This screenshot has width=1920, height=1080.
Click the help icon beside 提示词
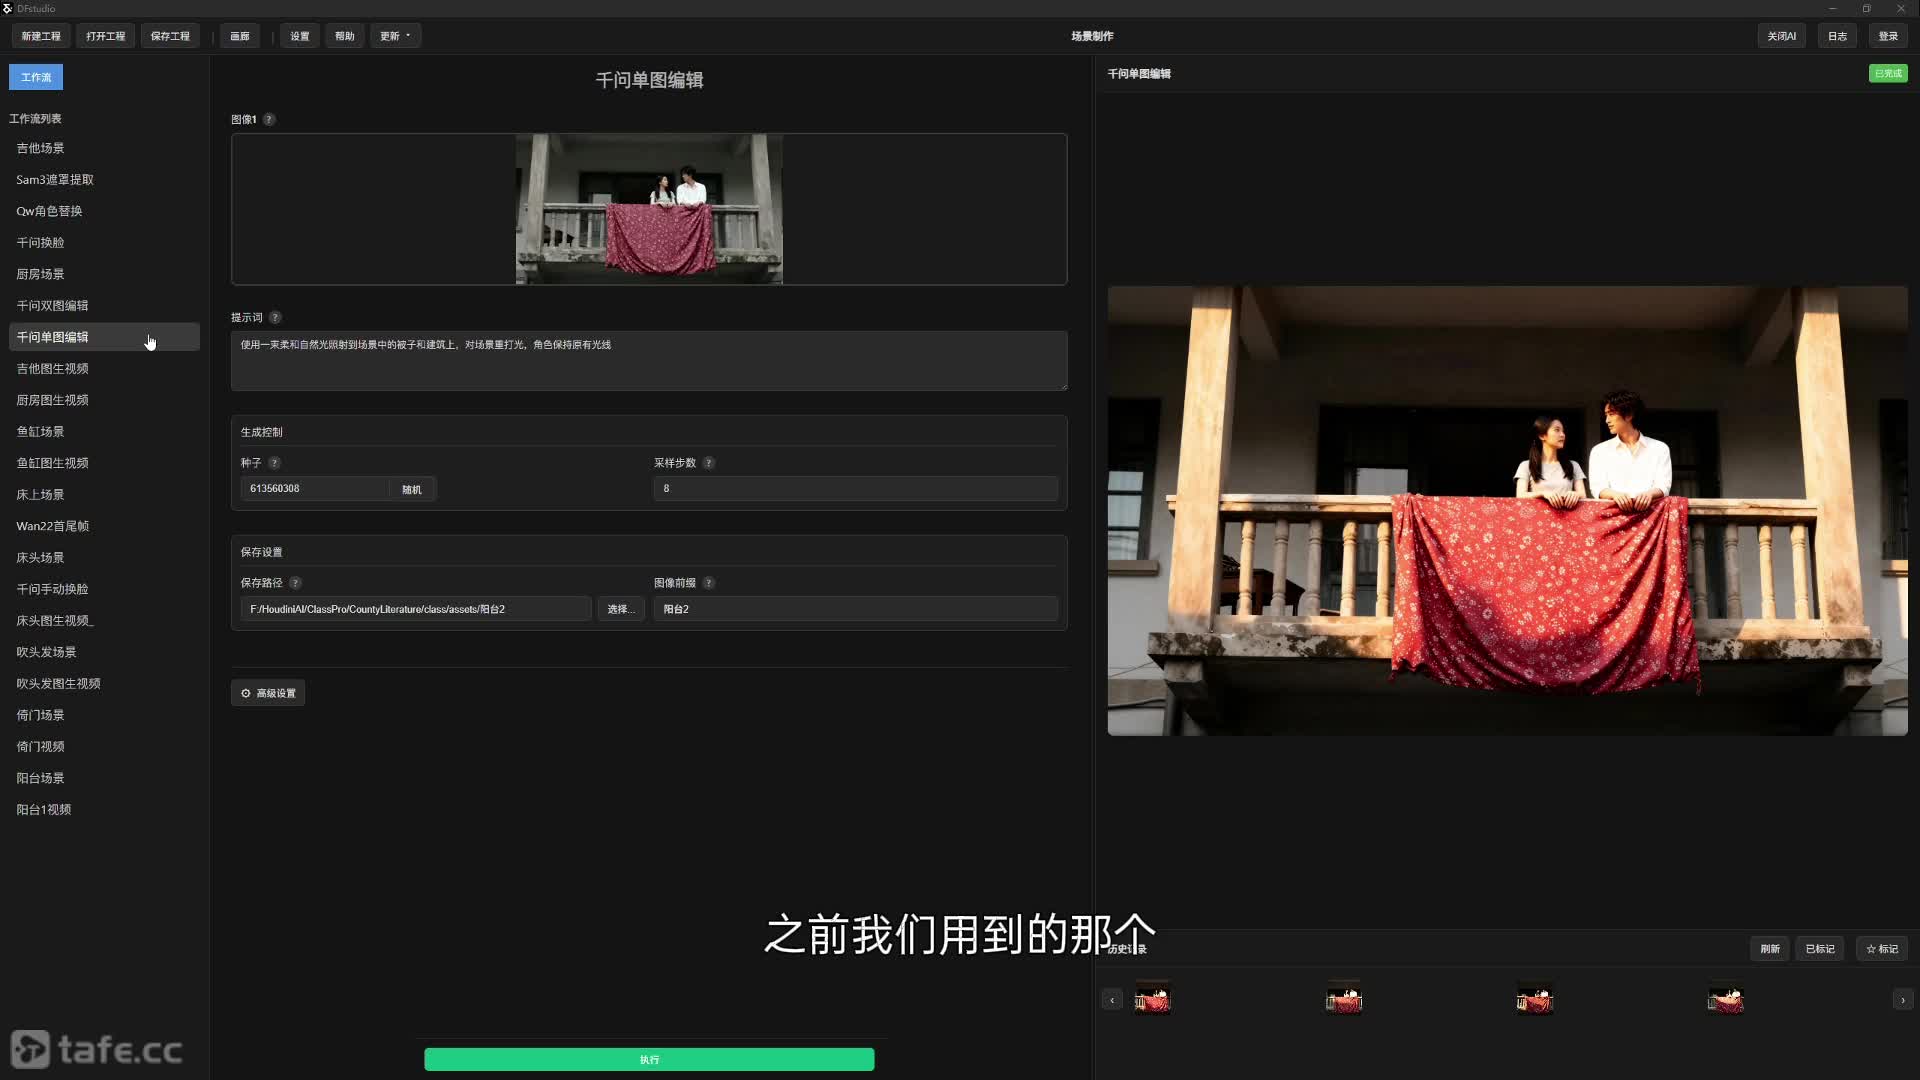tap(275, 317)
